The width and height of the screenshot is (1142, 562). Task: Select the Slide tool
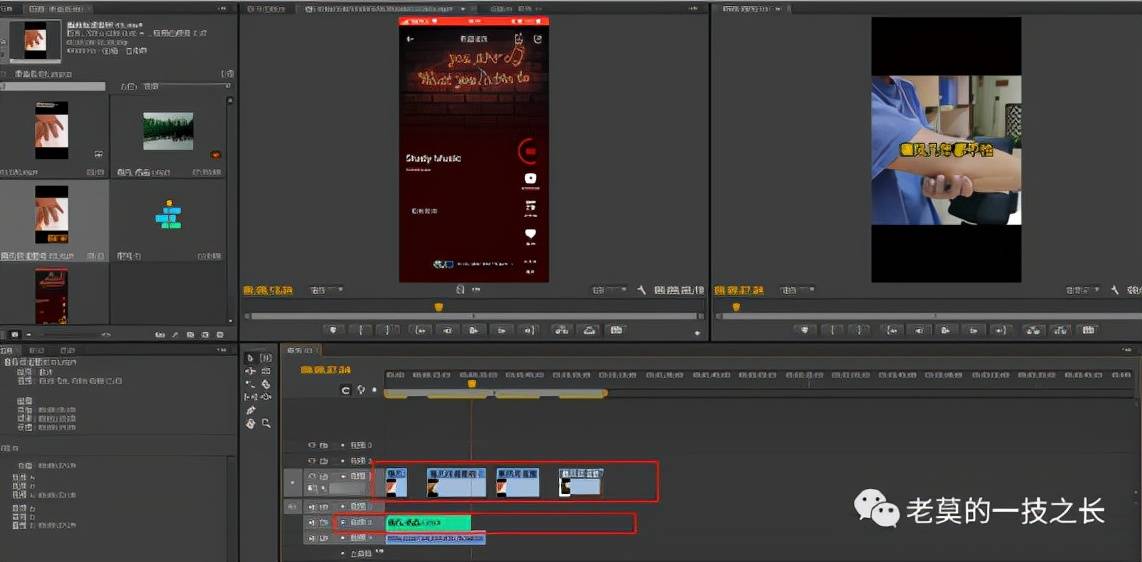[266, 397]
